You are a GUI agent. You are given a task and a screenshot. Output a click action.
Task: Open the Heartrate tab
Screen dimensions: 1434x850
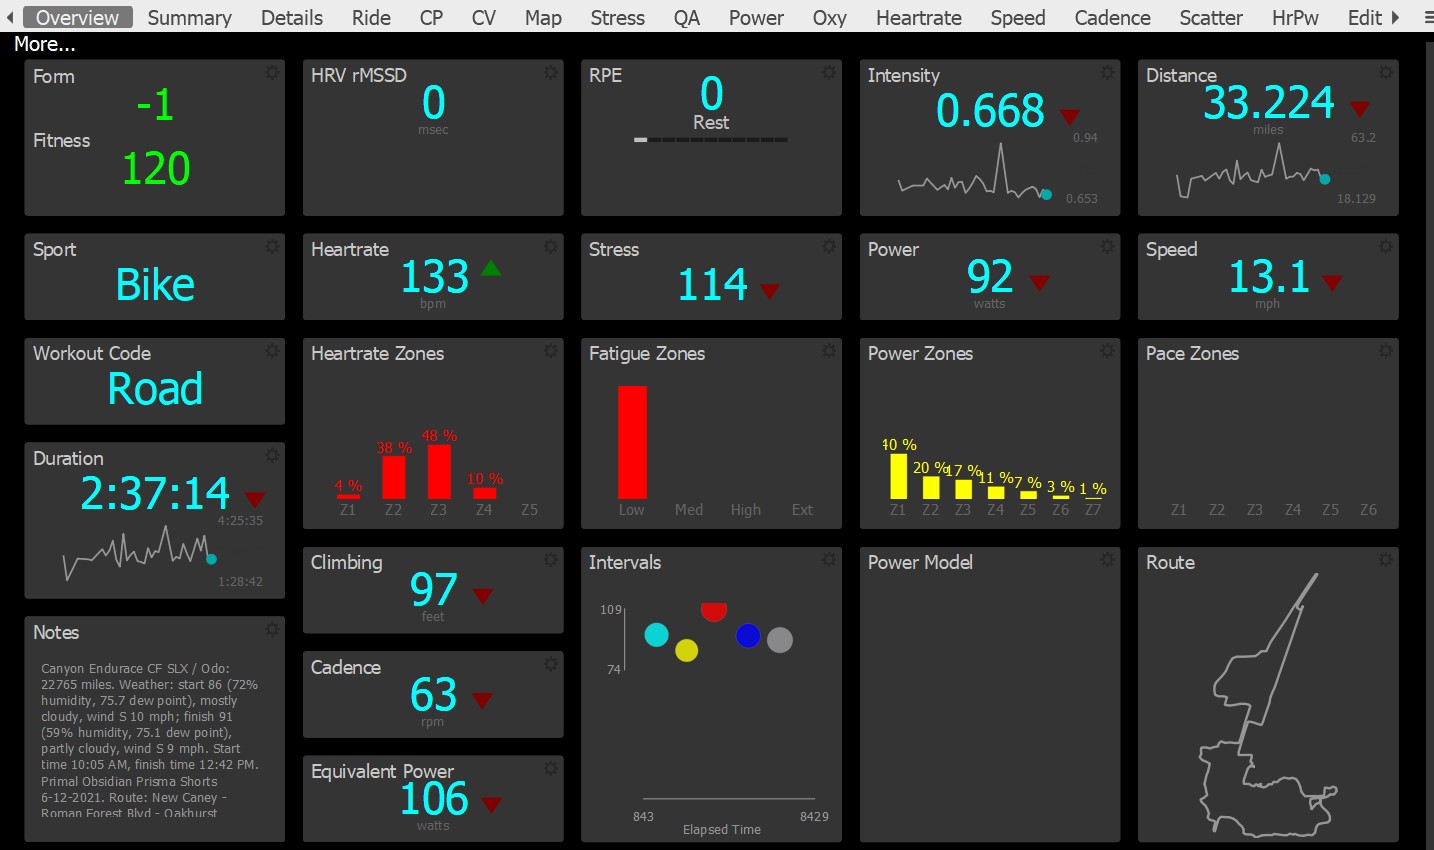(x=918, y=17)
